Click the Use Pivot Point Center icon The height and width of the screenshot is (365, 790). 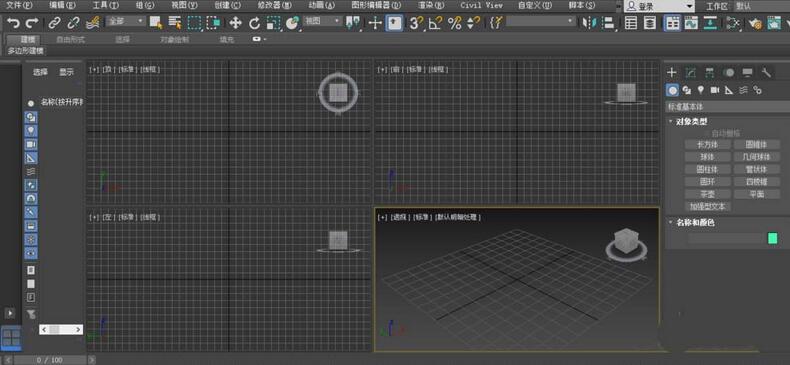point(353,23)
